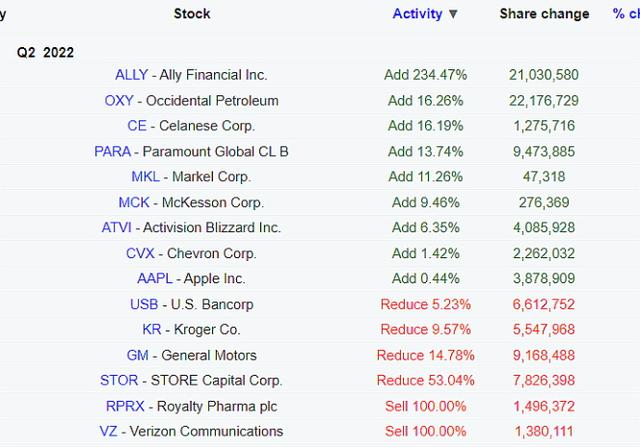The height and width of the screenshot is (447, 640).
Task: Open the CE Celanese Corp. link
Action: coord(137,126)
